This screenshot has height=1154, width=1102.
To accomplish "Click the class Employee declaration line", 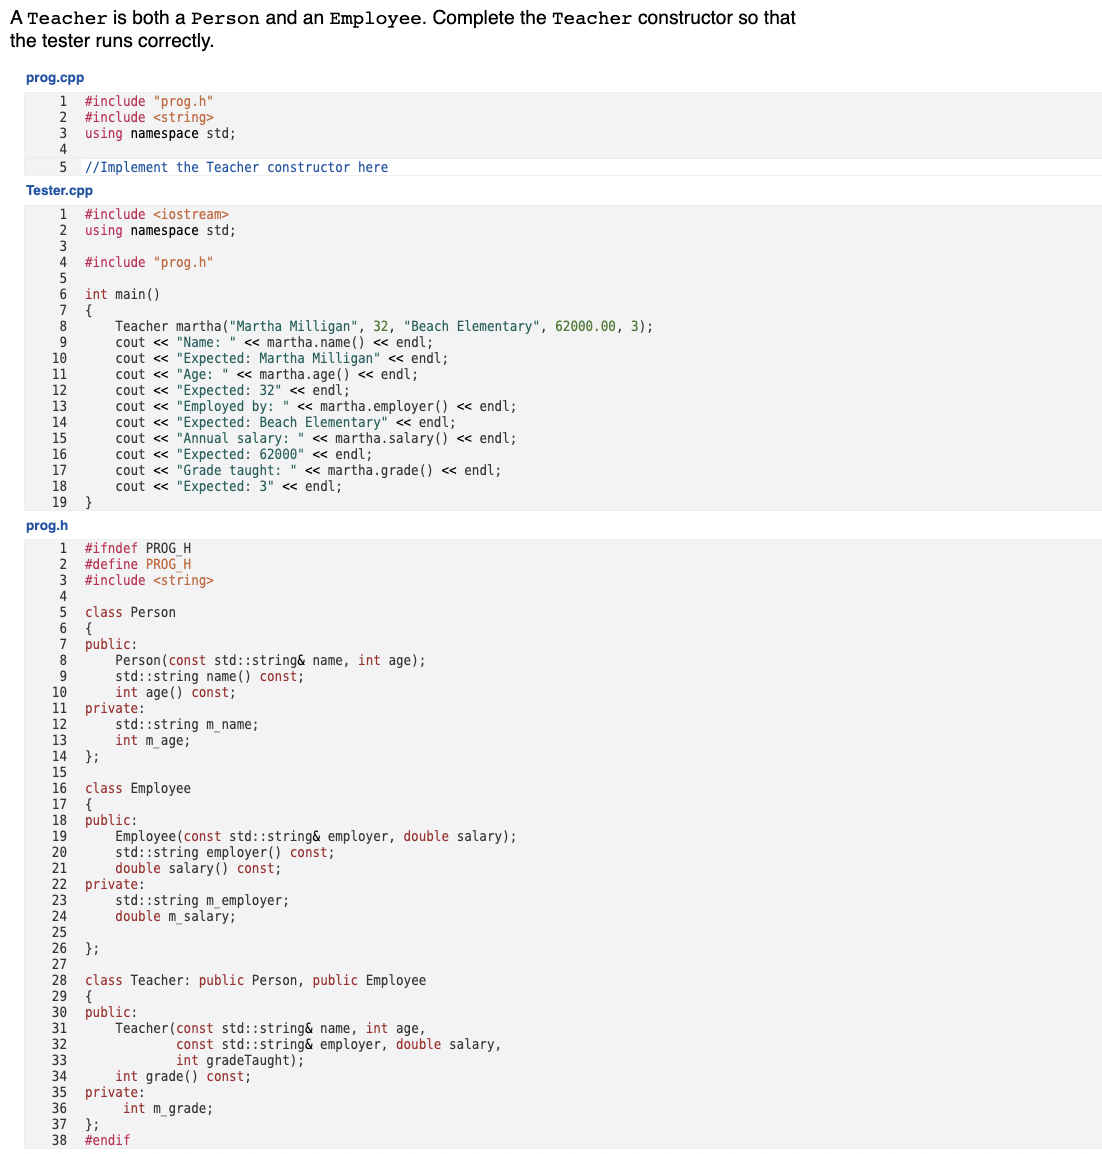I will (137, 788).
